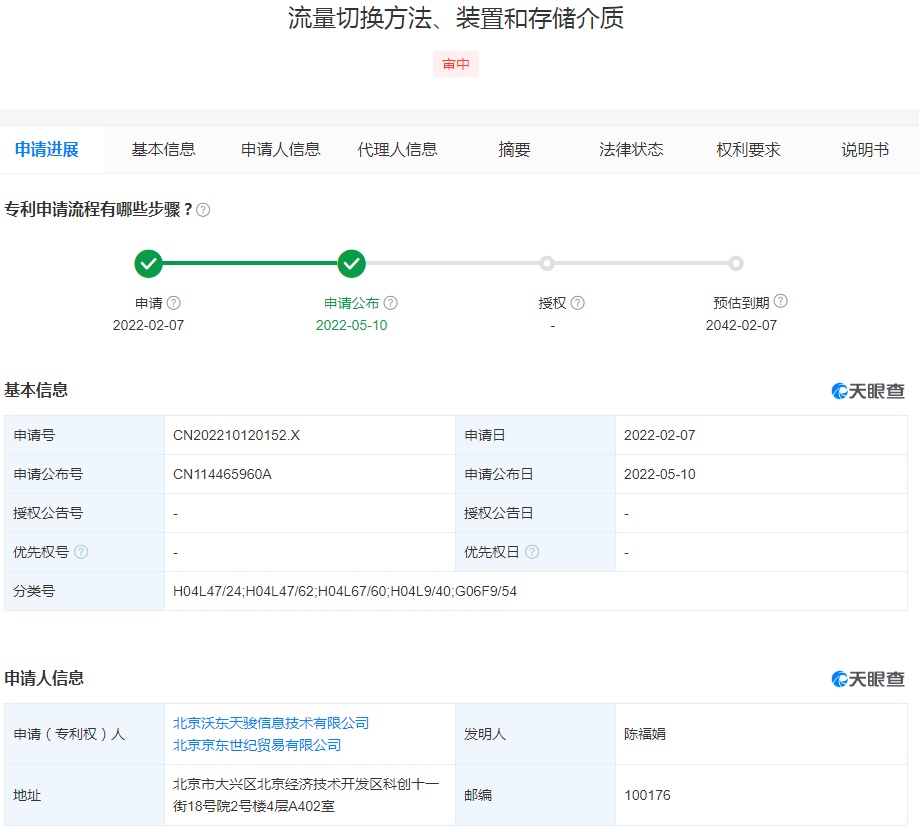The height and width of the screenshot is (829, 919).
Task: Open applicant link 北京京东世纪贸易有限公司
Action: pyautogui.click(x=257, y=745)
